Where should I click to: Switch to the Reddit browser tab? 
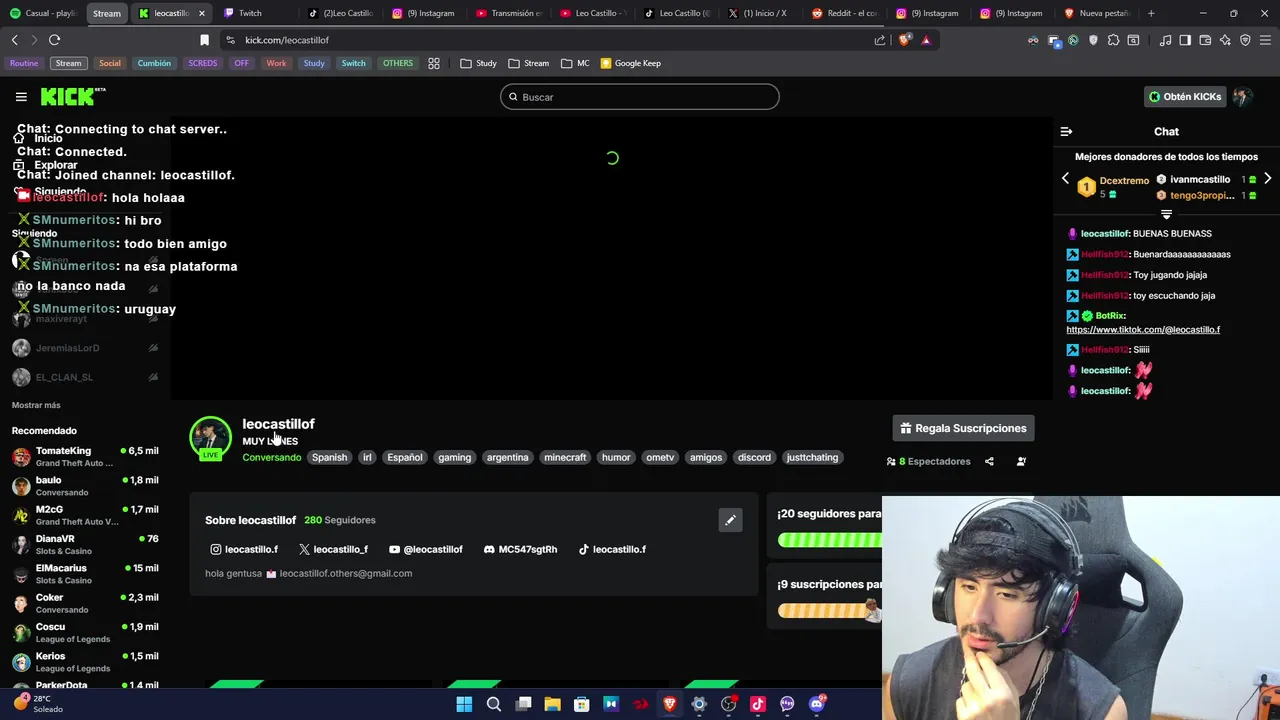pos(845,13)
